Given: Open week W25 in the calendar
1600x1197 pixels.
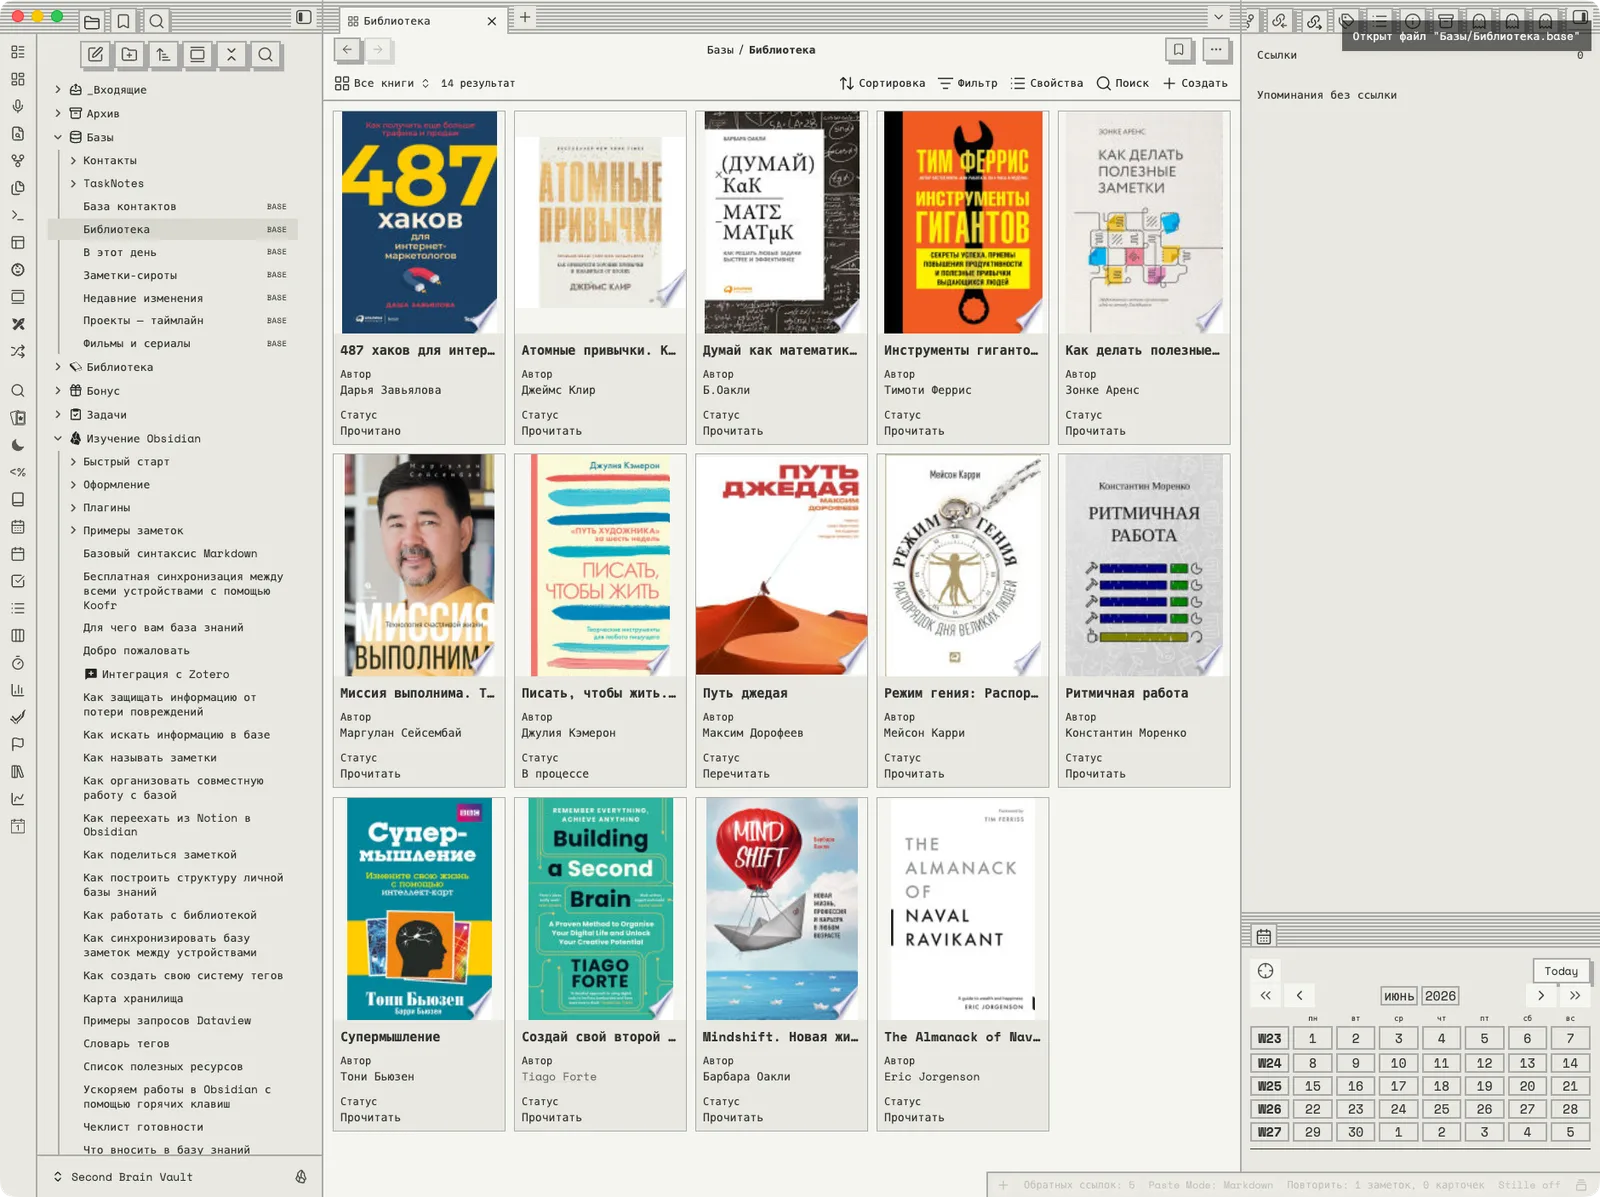Looking at the screenshot, I should pos(1270,1086).
